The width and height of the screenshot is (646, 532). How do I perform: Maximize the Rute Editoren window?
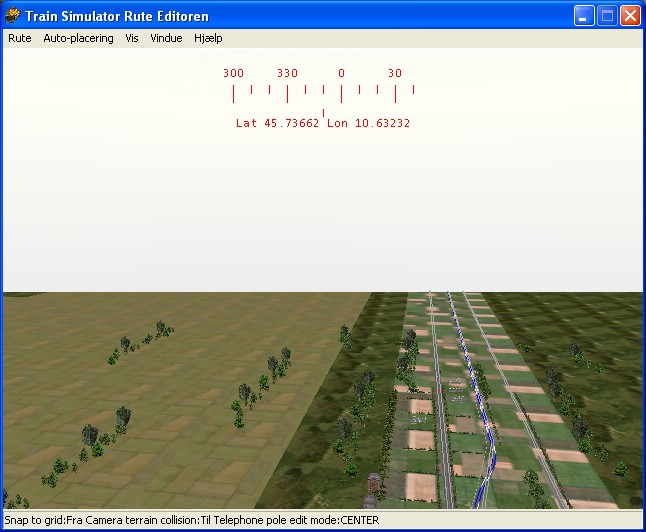click(x=607, y=16)
